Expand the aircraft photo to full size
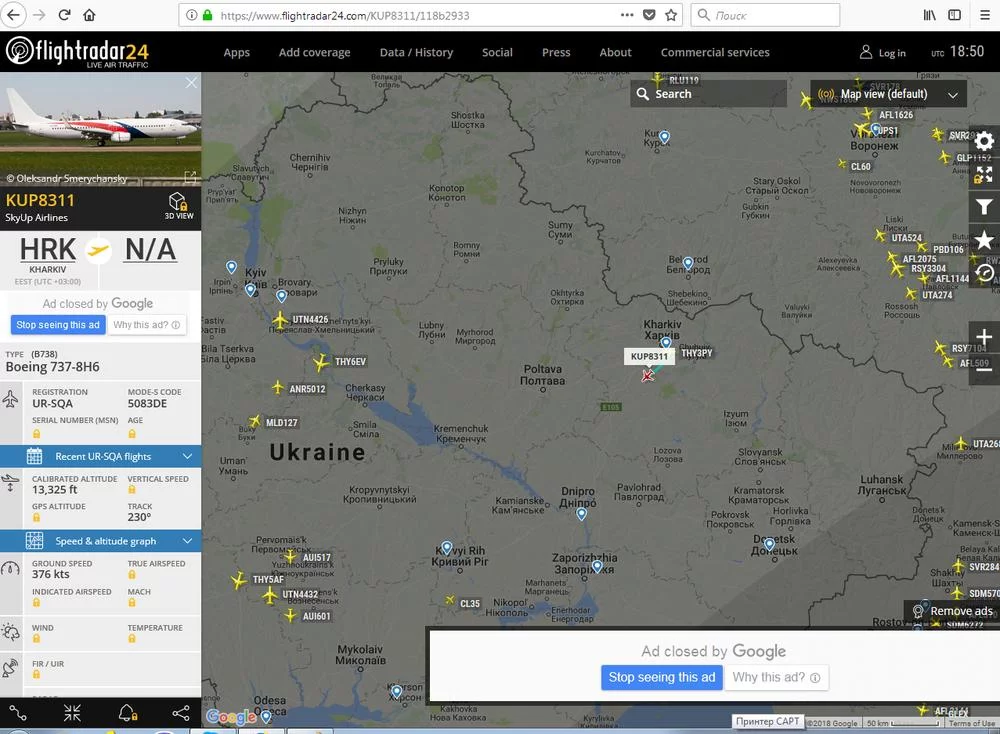The width and height of the screenshot is (1000, 734). 190,177
